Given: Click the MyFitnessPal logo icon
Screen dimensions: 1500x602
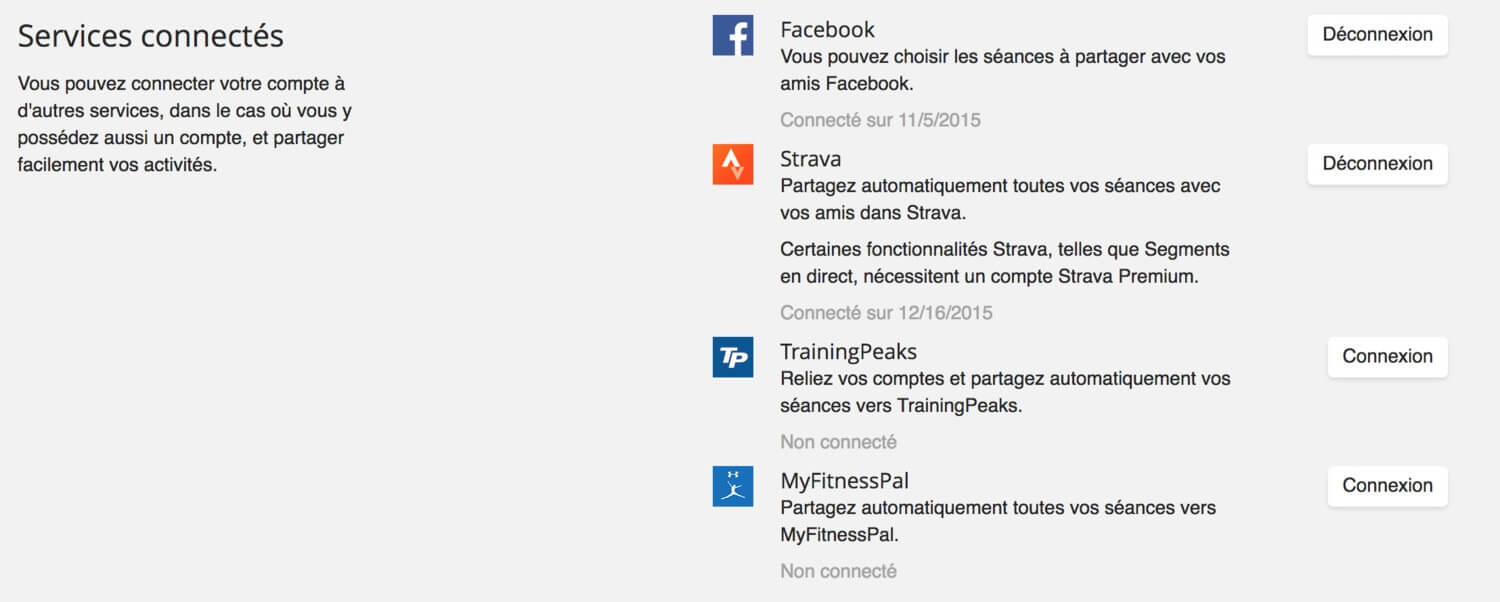Looking at the screenshot, I should (732, 486).
